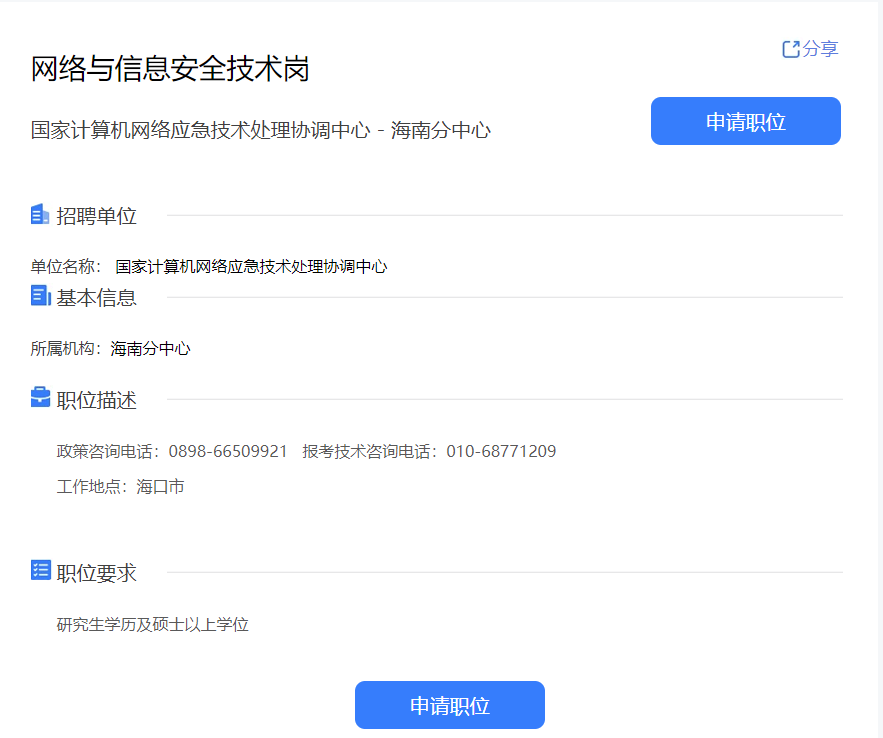Viewport: 883px width, 738px height.
Task: Click the 工作地点 海口市 line
Action: pyautogui.click(x=120, y=487)
